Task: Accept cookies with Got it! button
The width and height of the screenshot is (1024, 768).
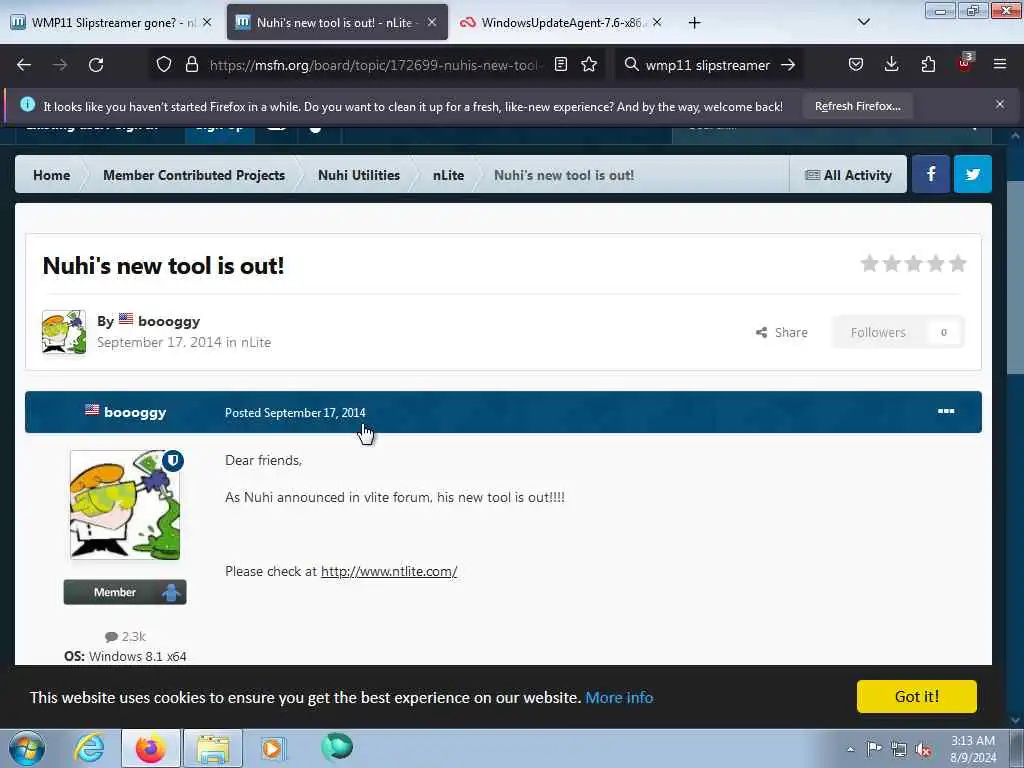Action: point(917,696)
